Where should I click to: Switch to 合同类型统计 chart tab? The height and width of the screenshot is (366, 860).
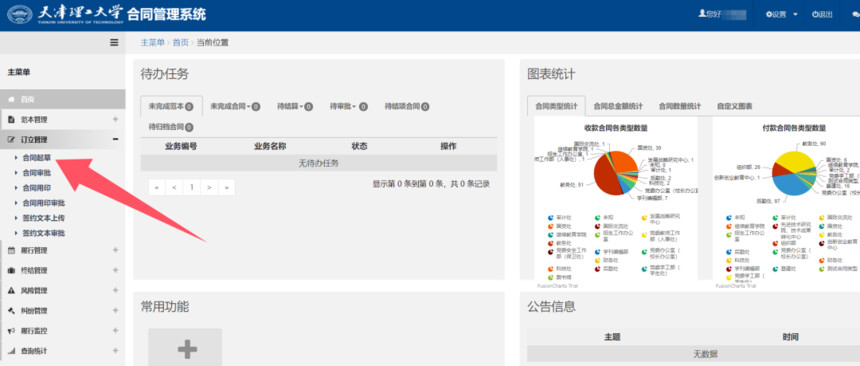[556, 106]
